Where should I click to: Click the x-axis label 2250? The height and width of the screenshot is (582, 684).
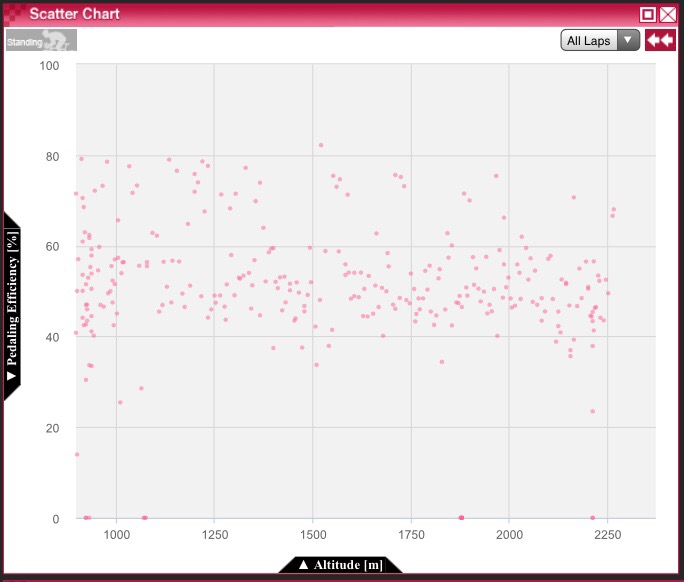(607, 535)
